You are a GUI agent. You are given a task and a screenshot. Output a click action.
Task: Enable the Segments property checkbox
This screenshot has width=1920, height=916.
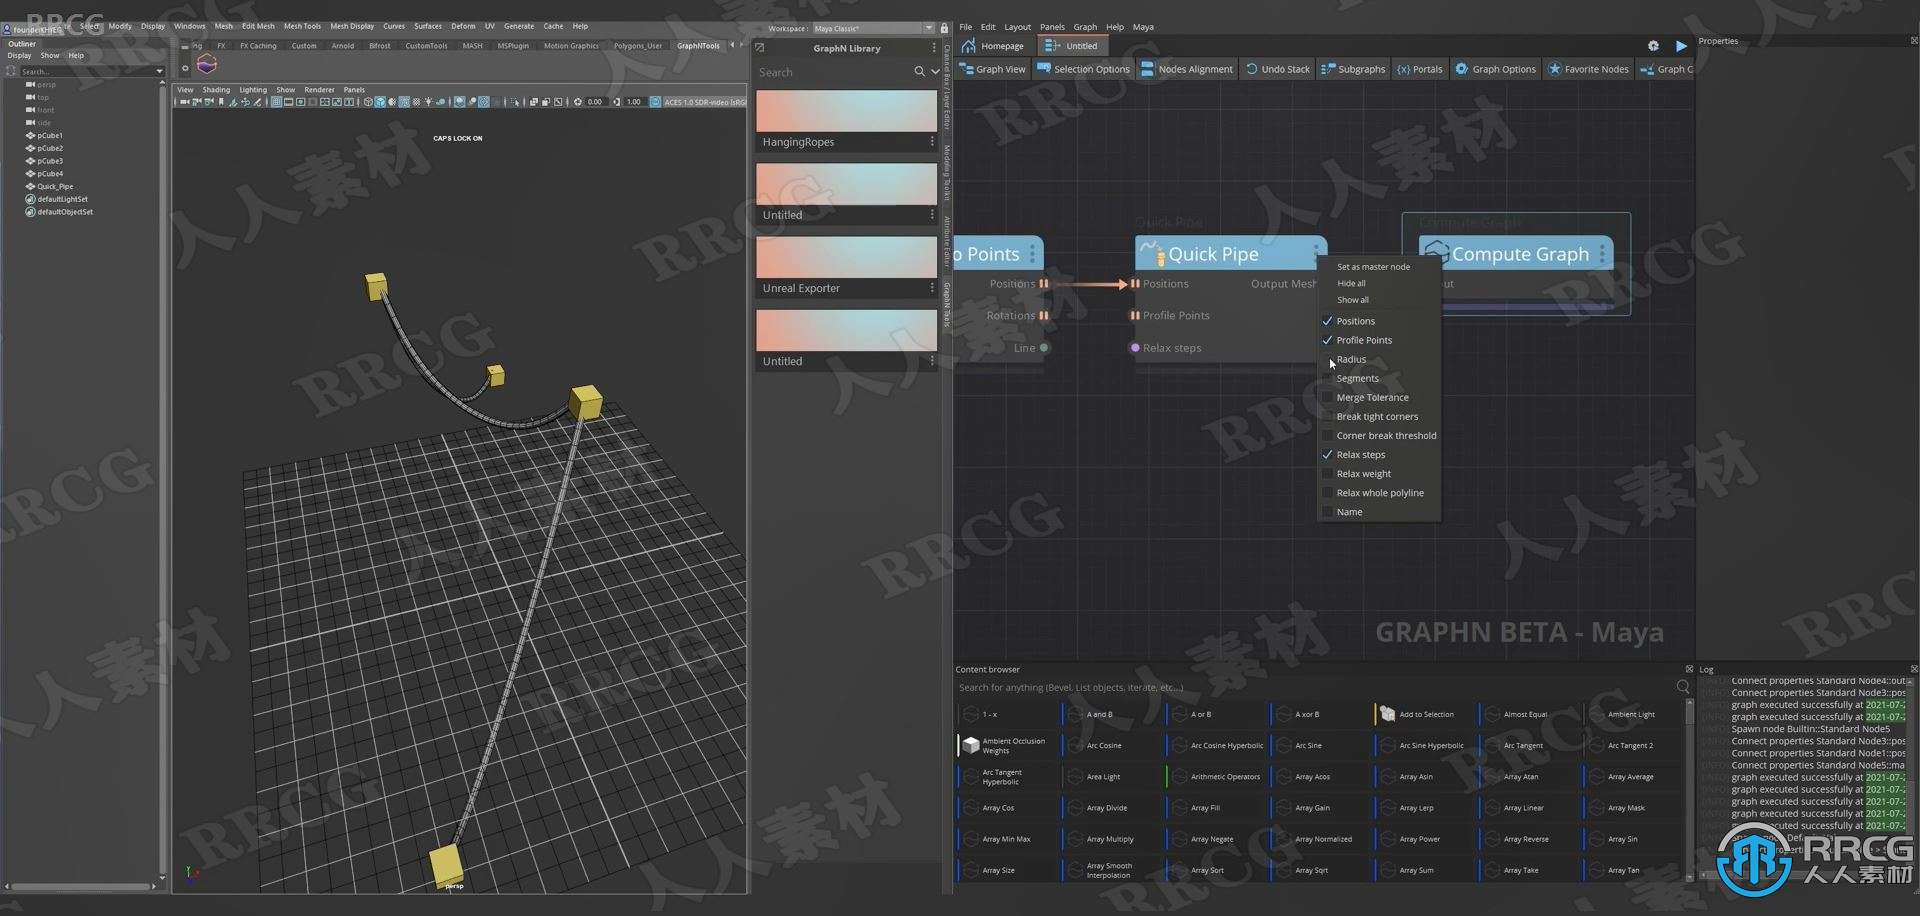click(x=1327, y=378)
